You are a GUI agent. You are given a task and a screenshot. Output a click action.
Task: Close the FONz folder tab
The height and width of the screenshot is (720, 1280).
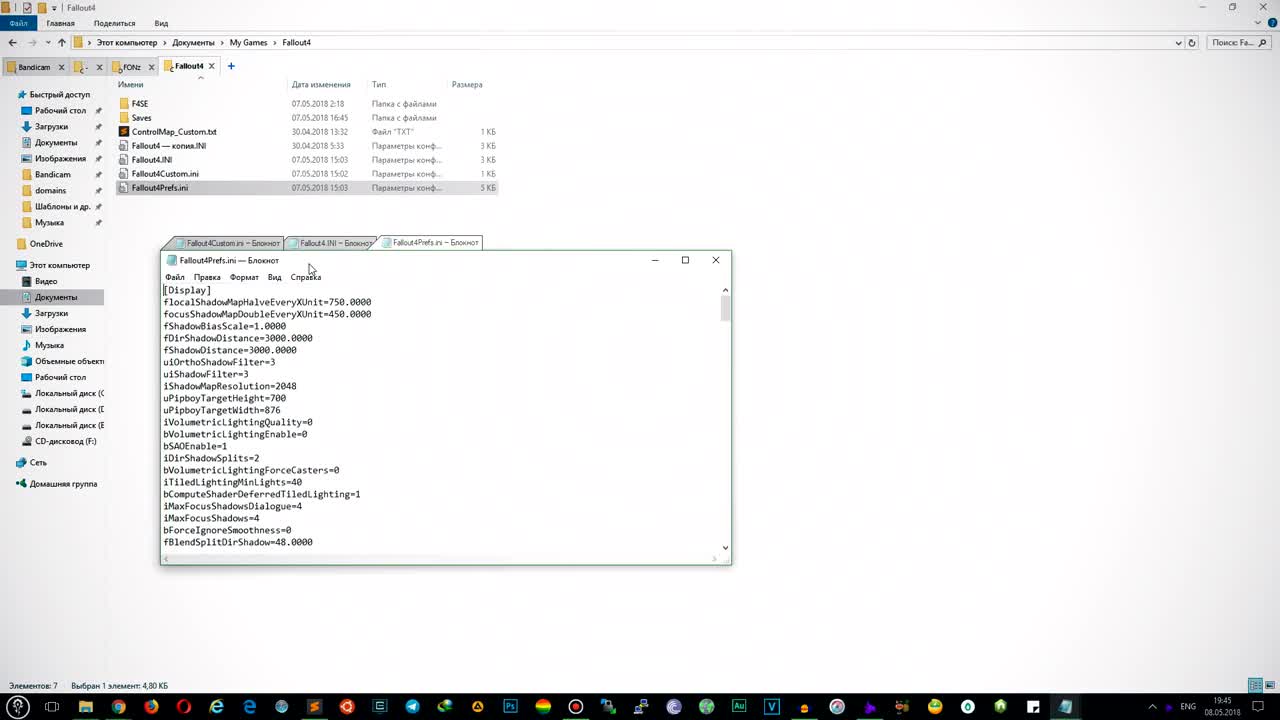click(152, 67)
